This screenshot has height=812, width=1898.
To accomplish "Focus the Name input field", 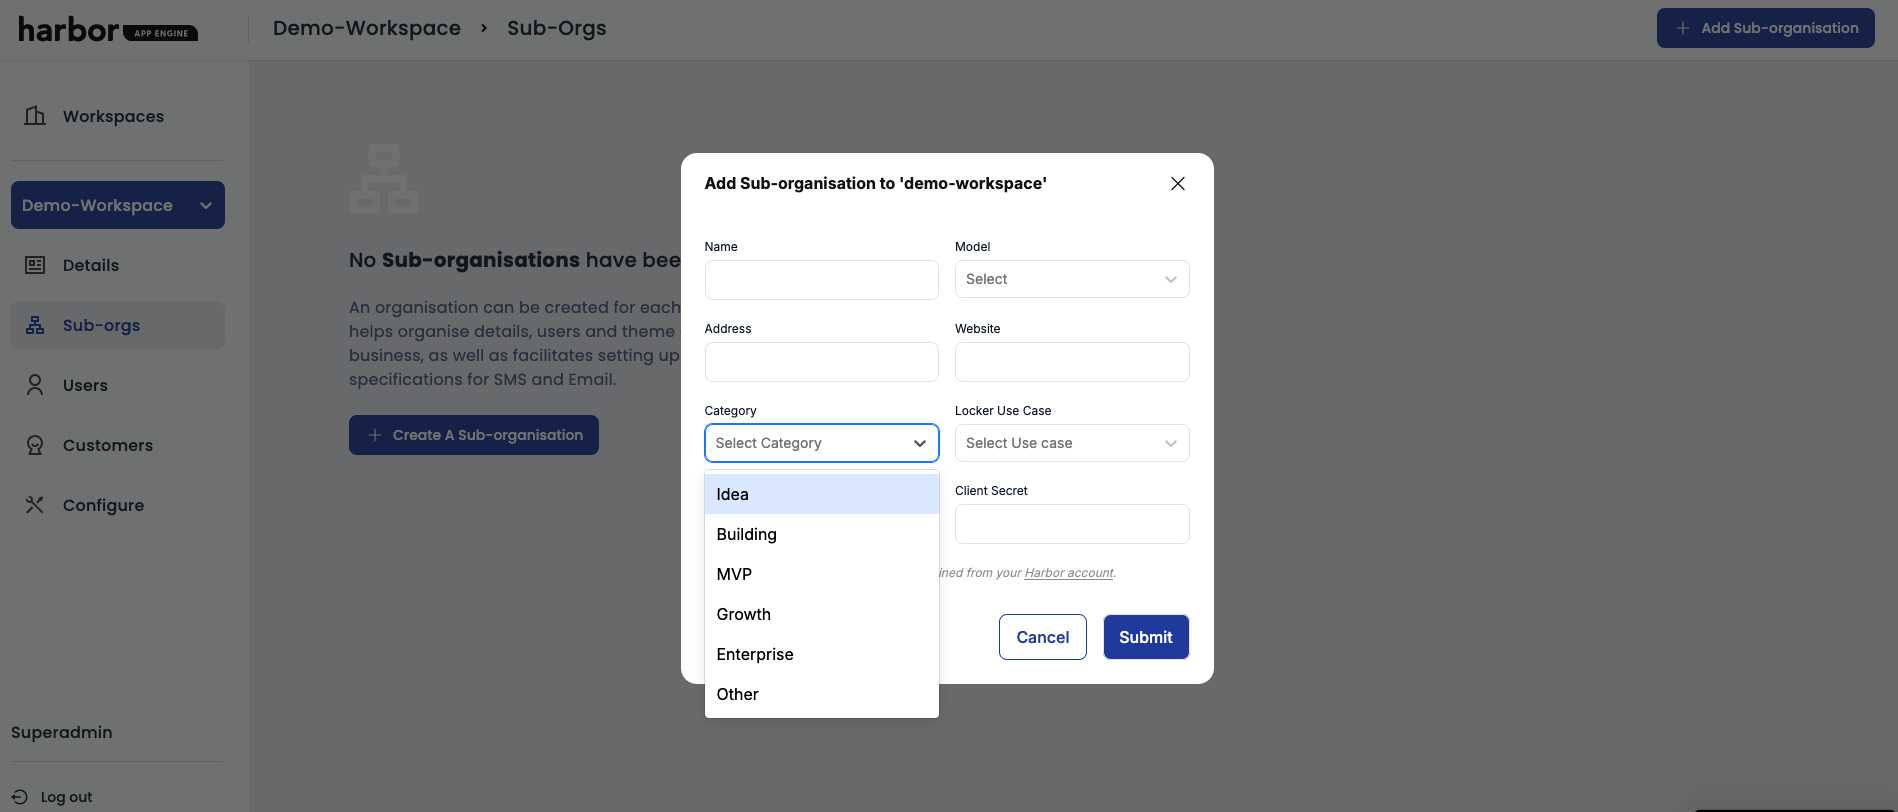I will tap(821, 280).
